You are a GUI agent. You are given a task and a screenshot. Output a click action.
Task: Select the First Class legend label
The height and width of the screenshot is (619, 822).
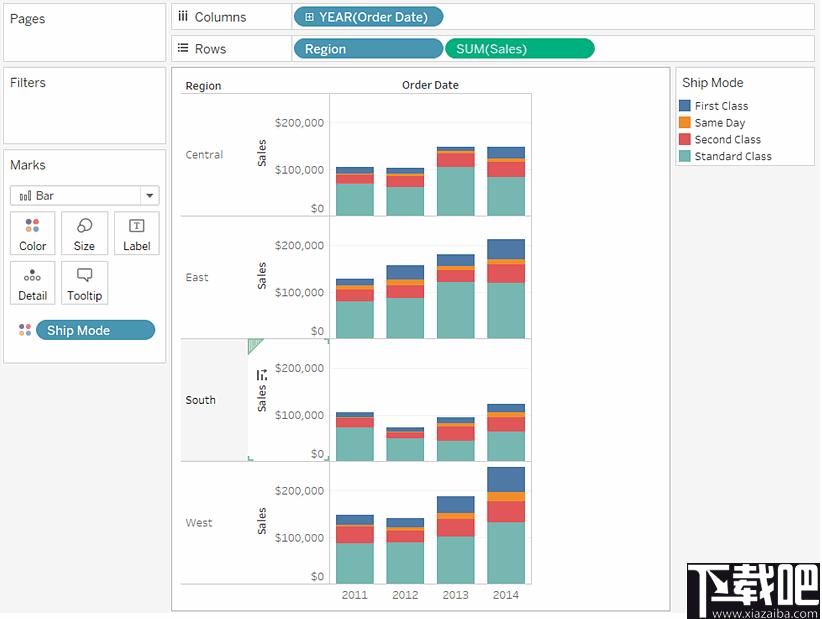pos(721,106)
